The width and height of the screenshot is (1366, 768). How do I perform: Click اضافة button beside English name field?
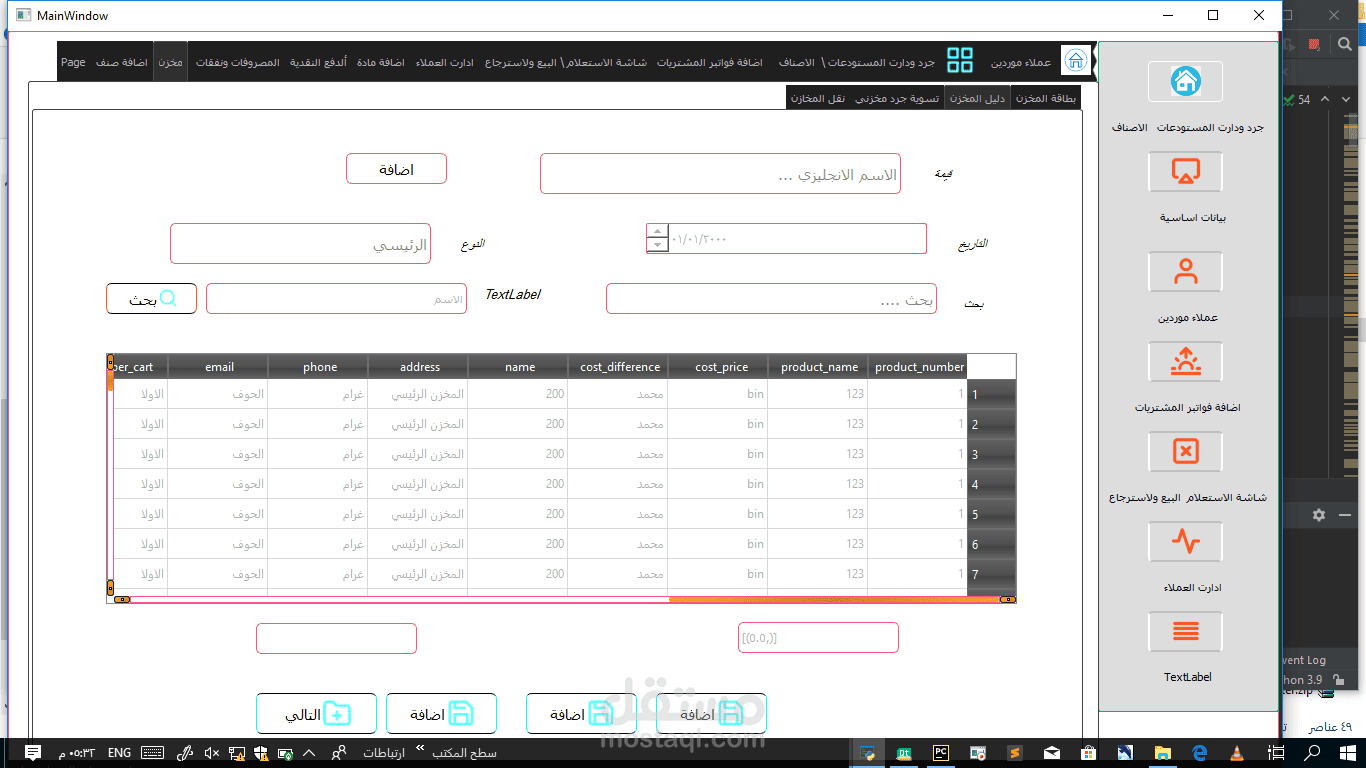(x=396, y=169)
